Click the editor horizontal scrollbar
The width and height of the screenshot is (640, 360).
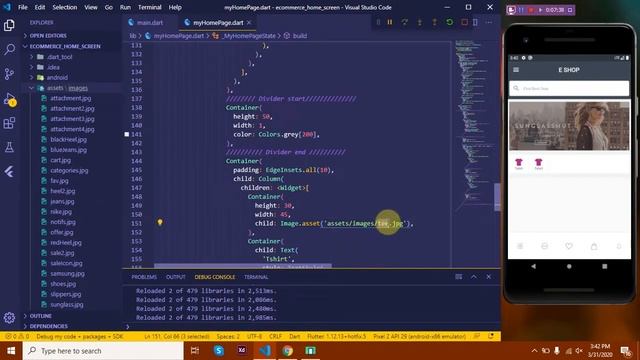click(x=243, y=266)
